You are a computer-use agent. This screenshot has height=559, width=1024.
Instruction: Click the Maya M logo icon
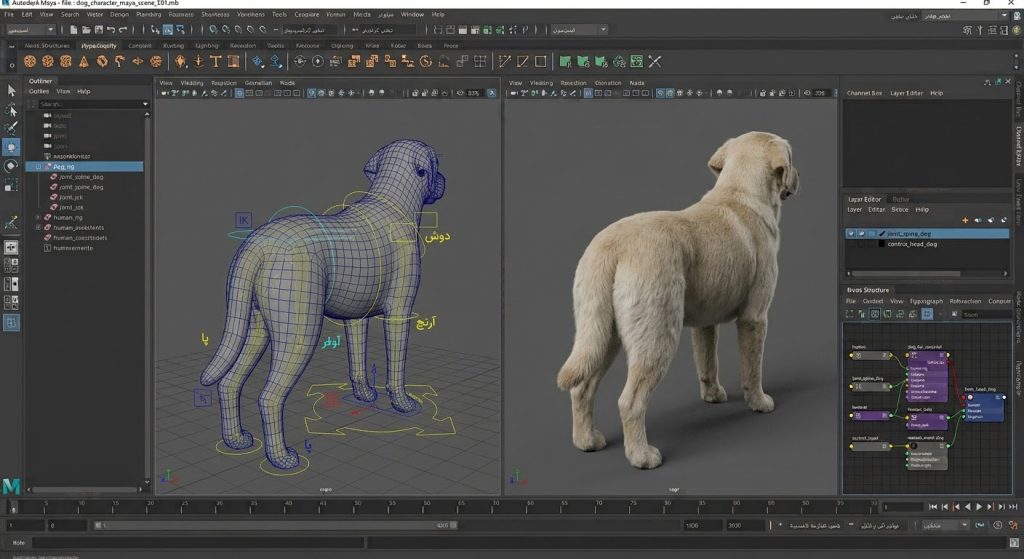(11, 487)
